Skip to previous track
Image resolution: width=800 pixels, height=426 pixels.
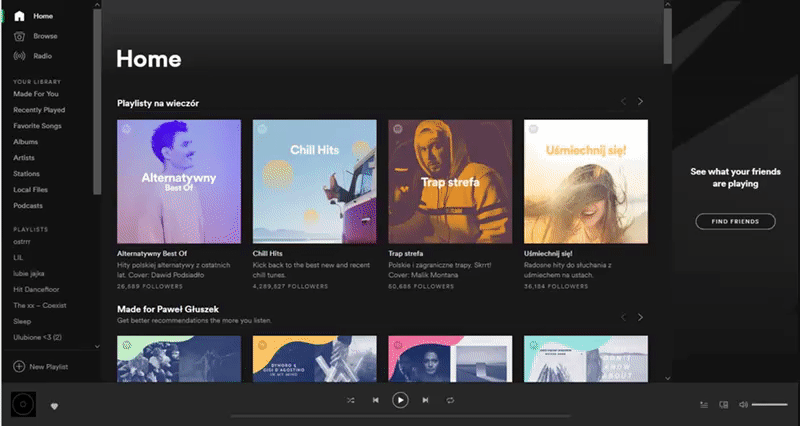tap(376, 400)
